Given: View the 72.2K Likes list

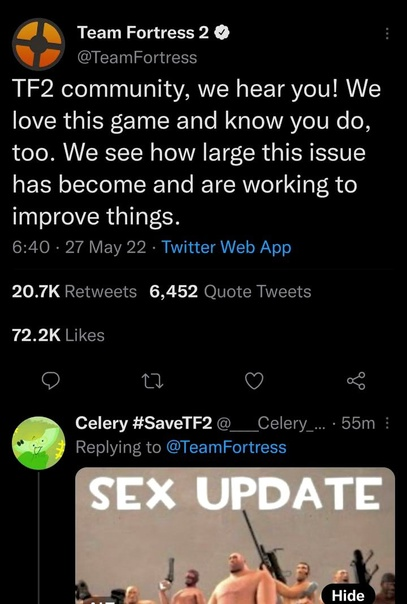Looking at the screenshot, I should click(58, 335).
